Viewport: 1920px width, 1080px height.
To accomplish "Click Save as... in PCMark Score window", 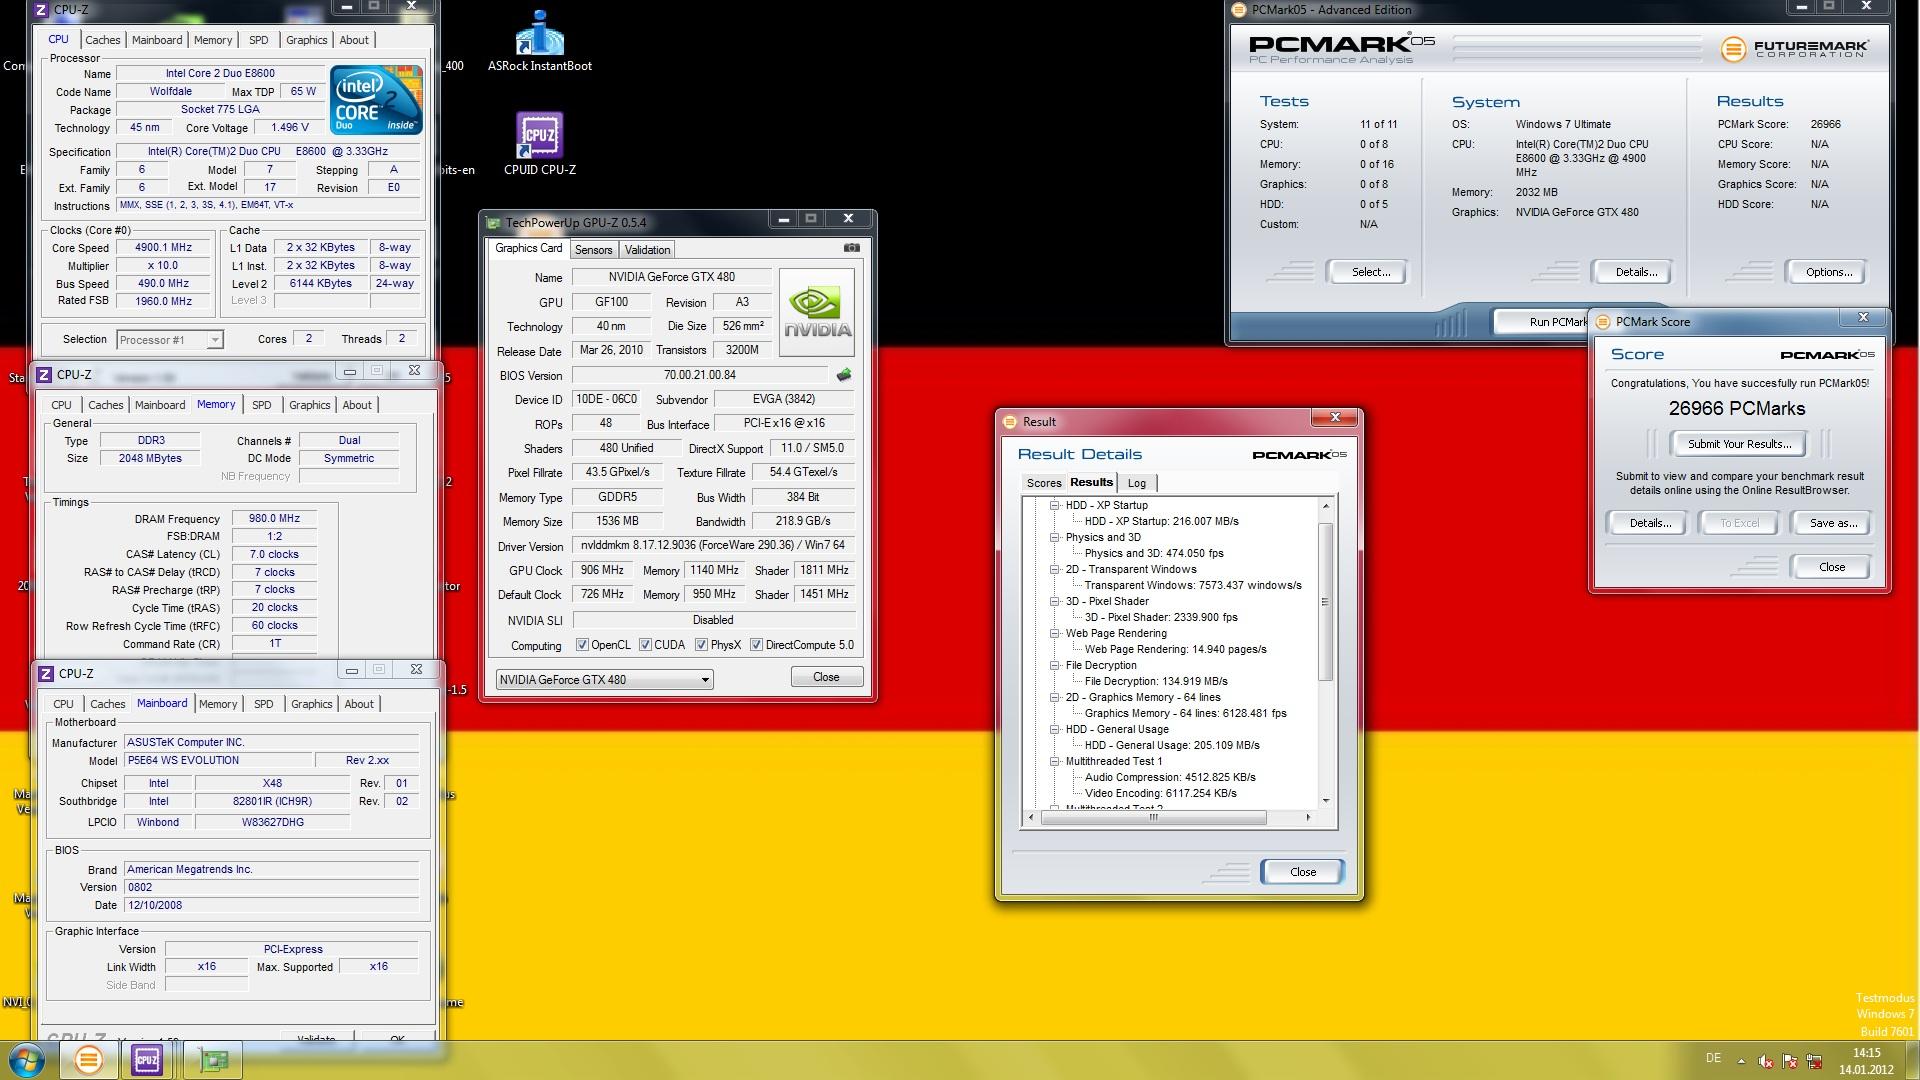I will pyautogui.click(x=1833, y=523).
